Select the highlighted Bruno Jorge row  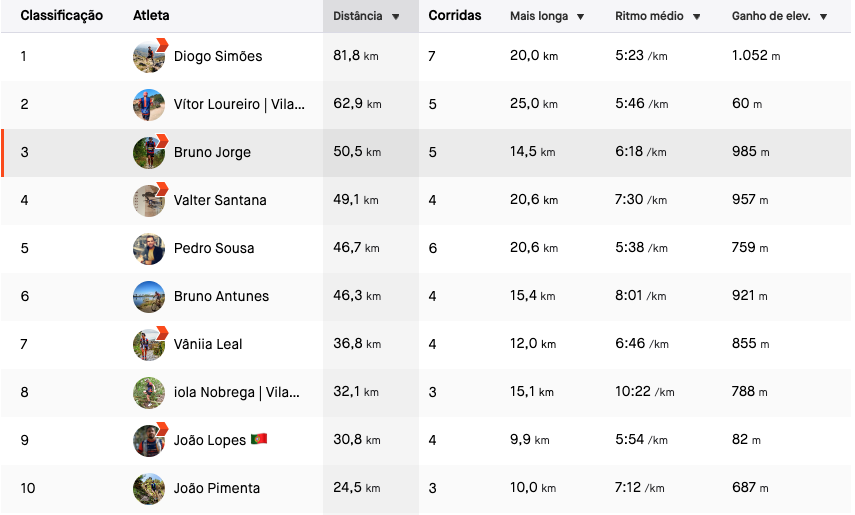[426, 153]
